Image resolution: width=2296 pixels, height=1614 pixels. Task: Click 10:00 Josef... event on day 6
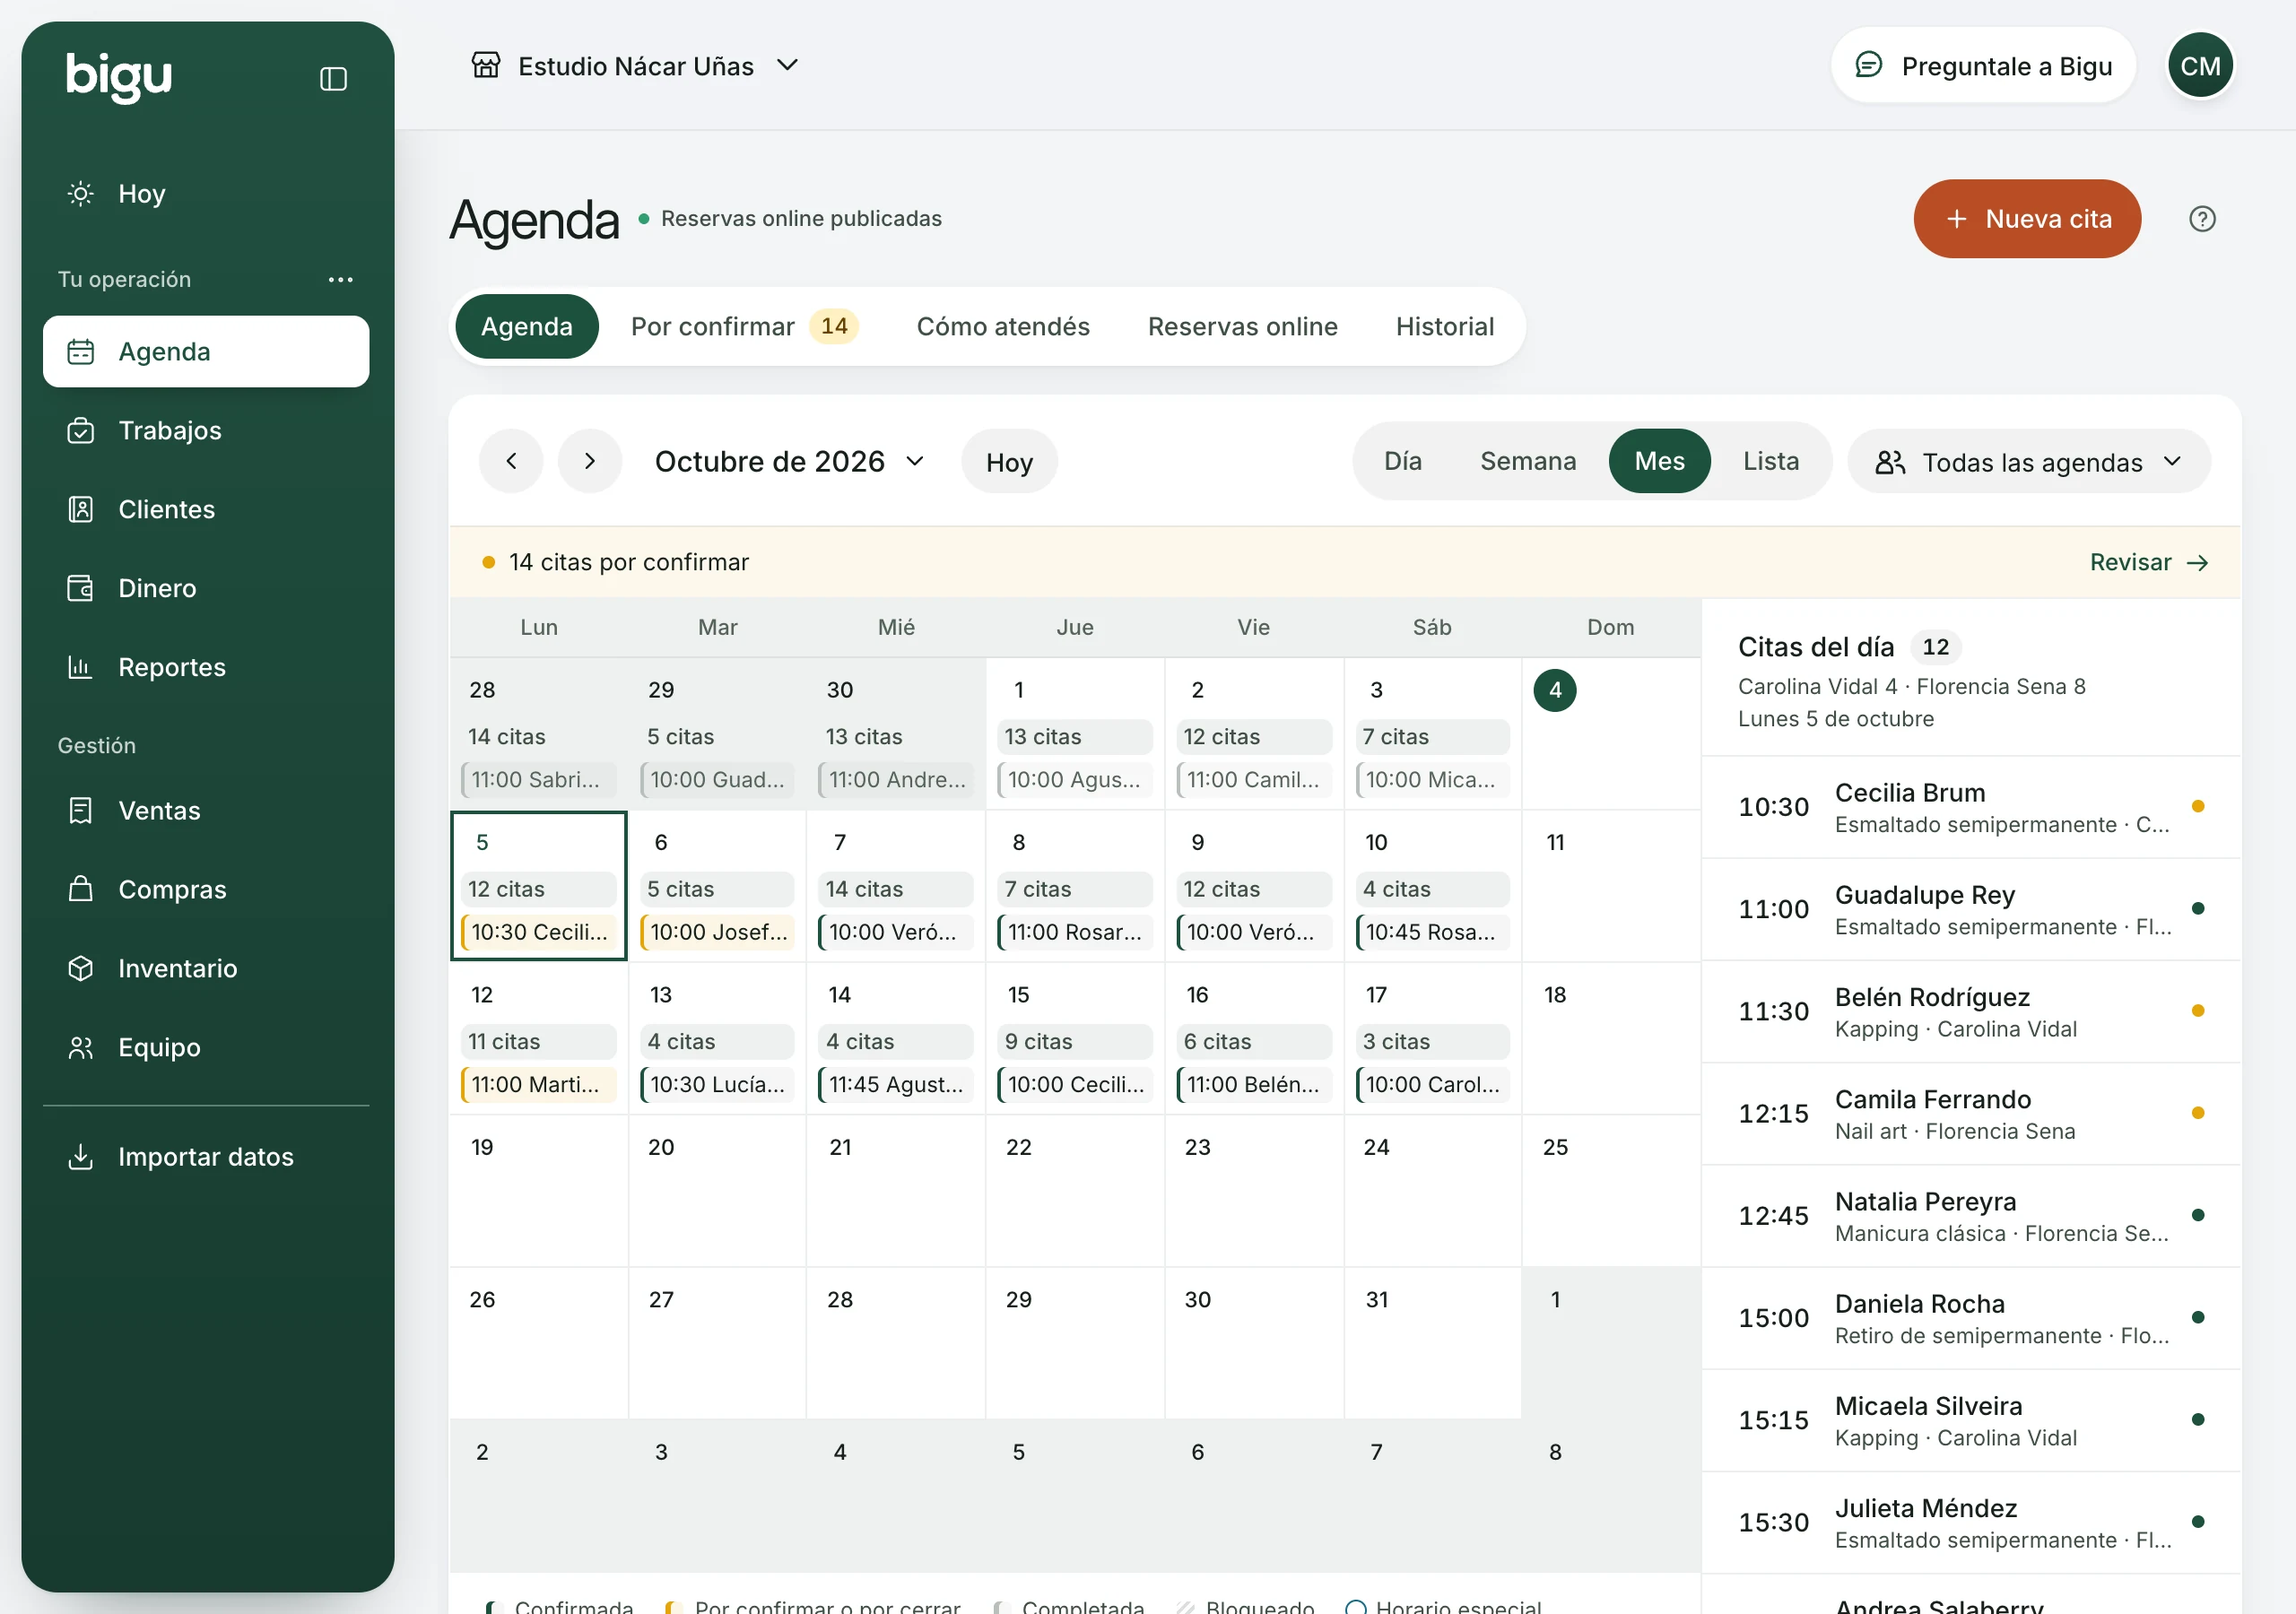pos(717,932)
